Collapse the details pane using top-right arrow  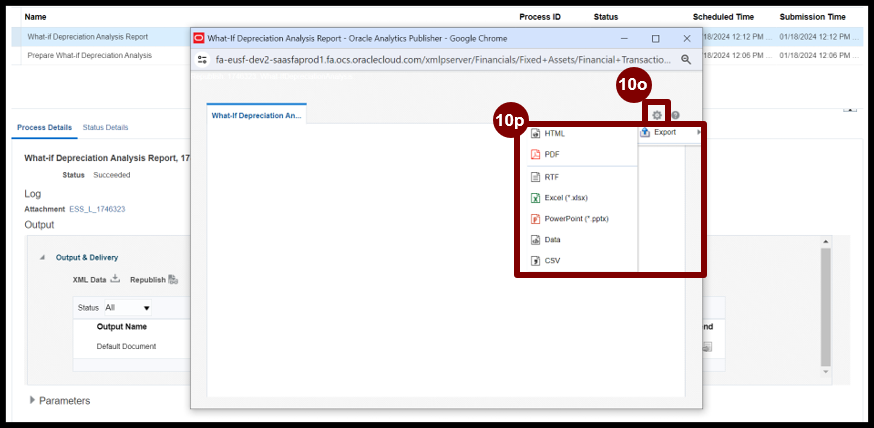(x=849, y=109)
